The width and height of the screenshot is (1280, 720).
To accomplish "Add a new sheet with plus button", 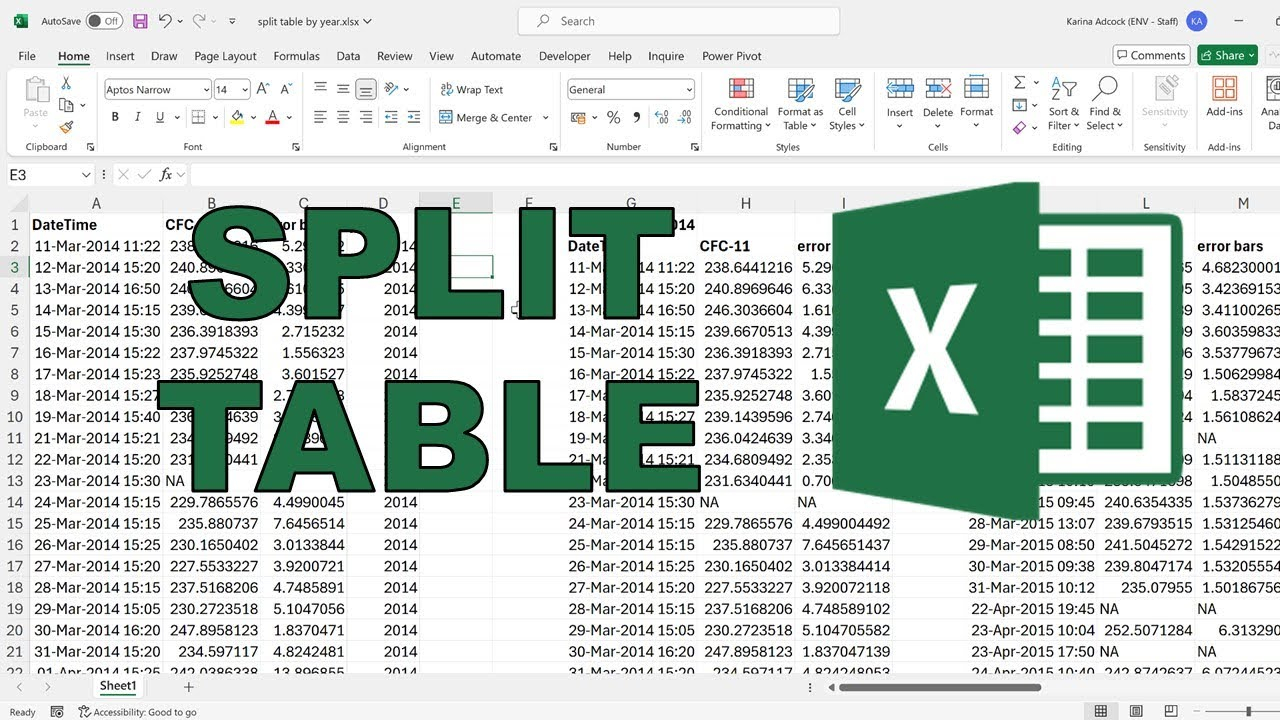I will pyautogui.click(x=188, y=687).
